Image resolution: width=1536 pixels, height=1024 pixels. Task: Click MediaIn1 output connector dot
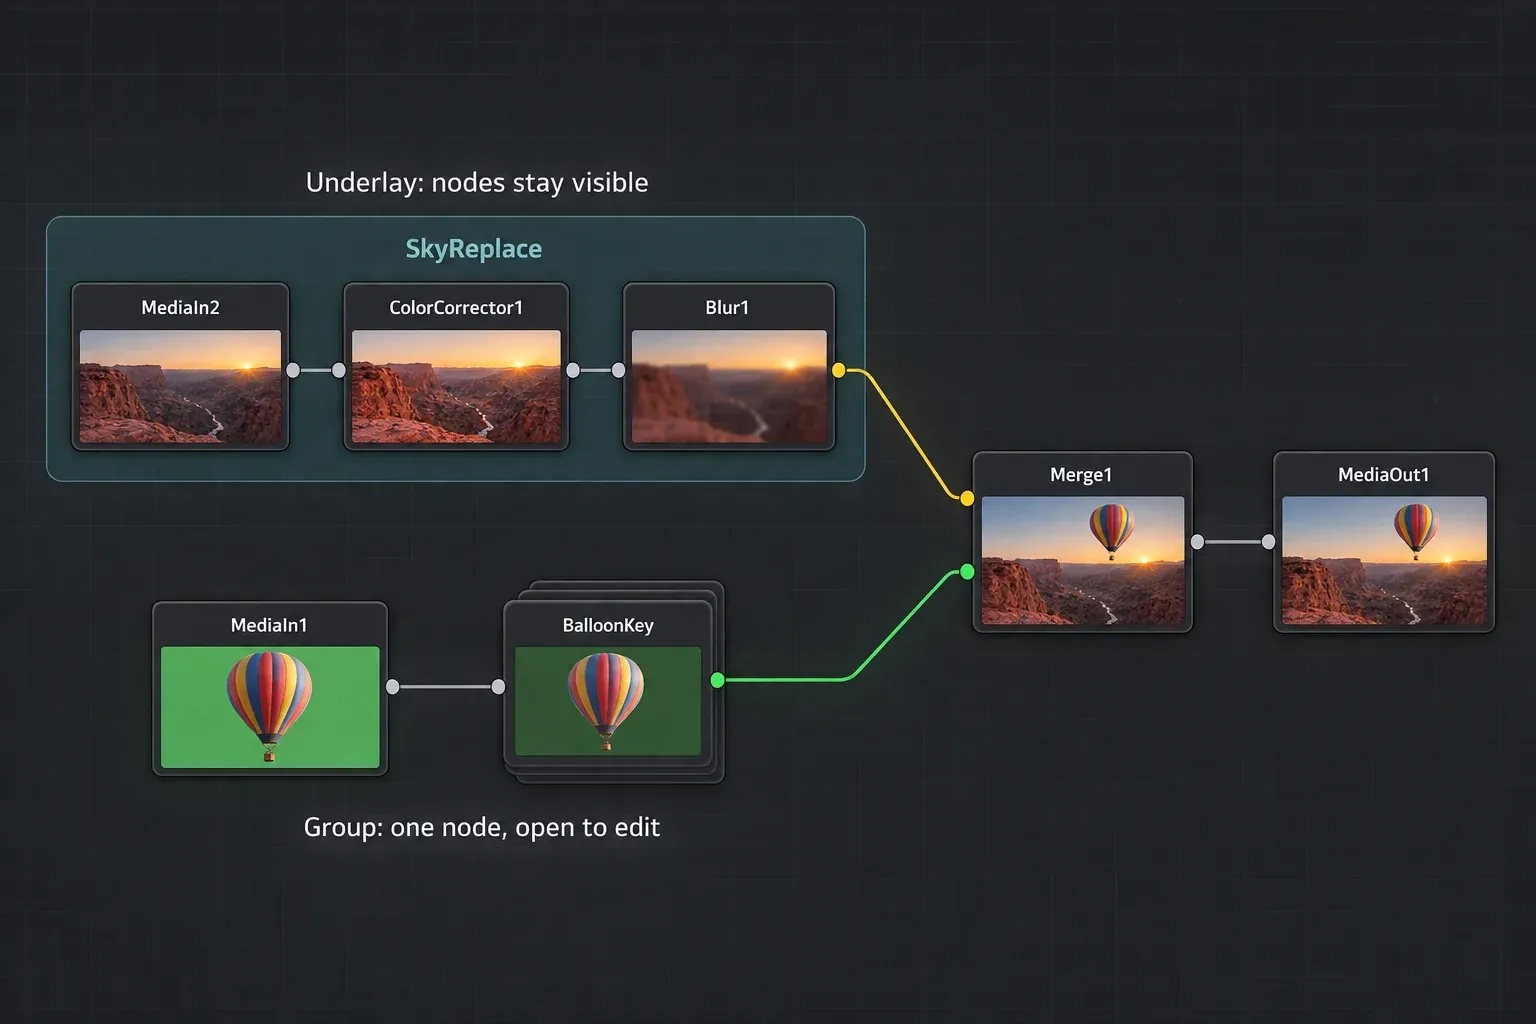pyautogui.click(x=393, y=687)
